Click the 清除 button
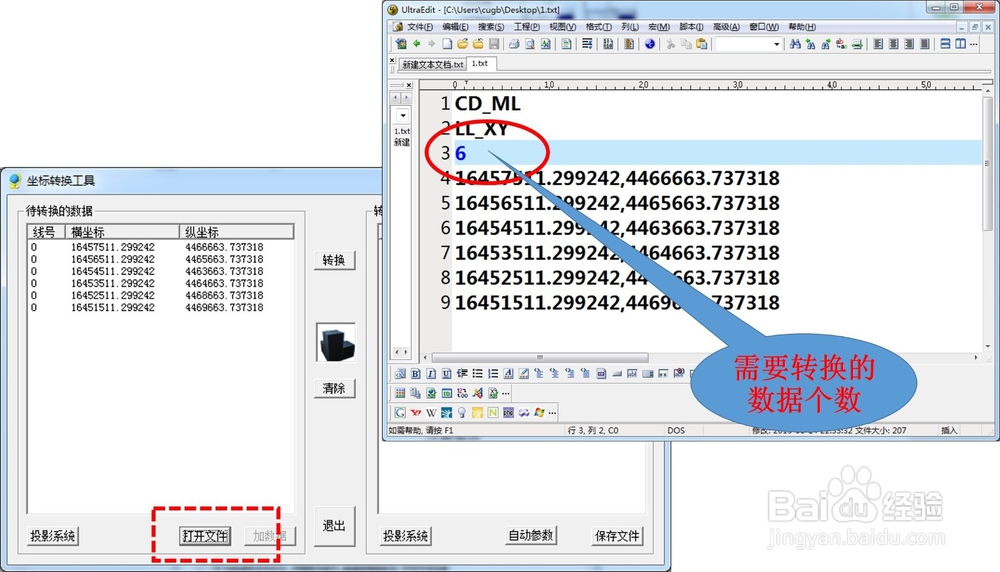The width and height of the screenshot is (1000, 572). [x=334, y=388]
